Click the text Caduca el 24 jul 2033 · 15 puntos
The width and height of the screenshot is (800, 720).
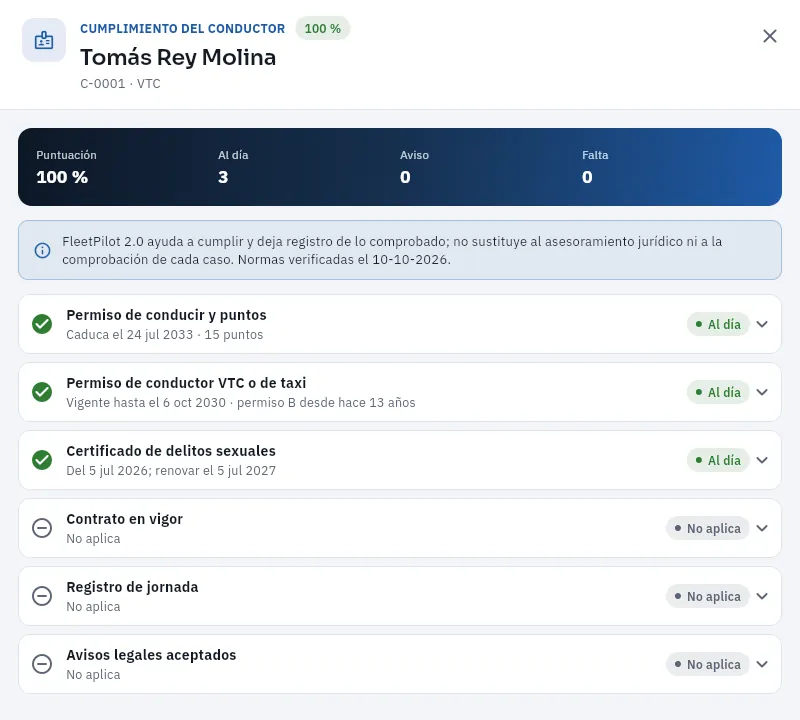[x=165, y=335]
